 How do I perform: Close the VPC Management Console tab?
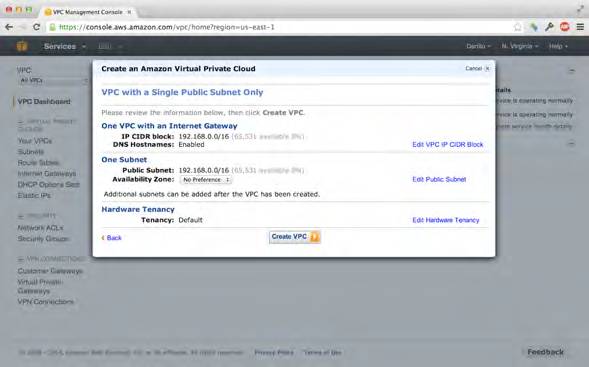[129, 12]
